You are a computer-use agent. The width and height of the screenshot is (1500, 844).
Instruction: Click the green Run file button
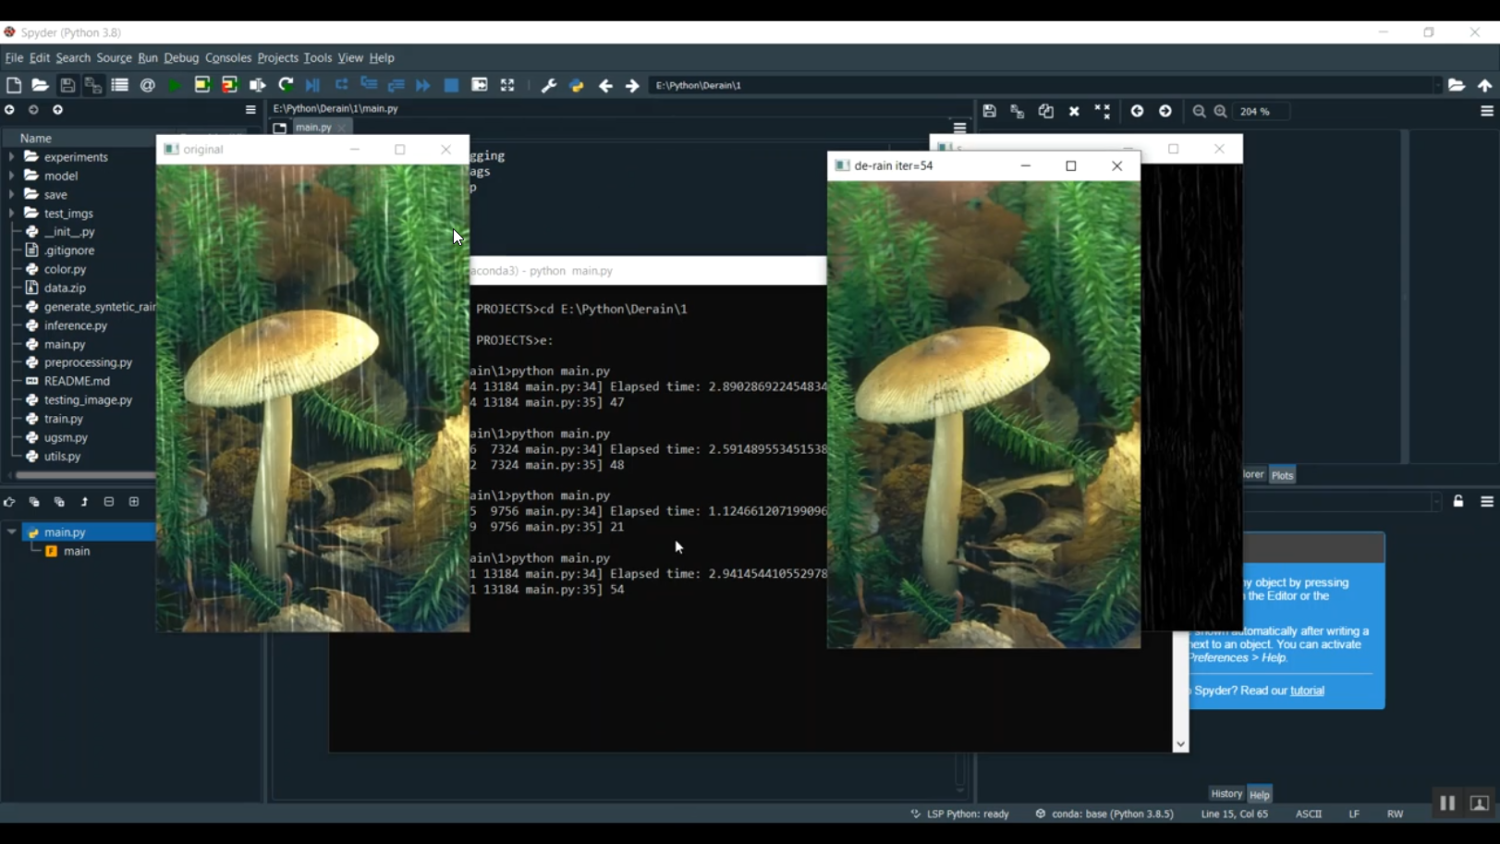174,86
